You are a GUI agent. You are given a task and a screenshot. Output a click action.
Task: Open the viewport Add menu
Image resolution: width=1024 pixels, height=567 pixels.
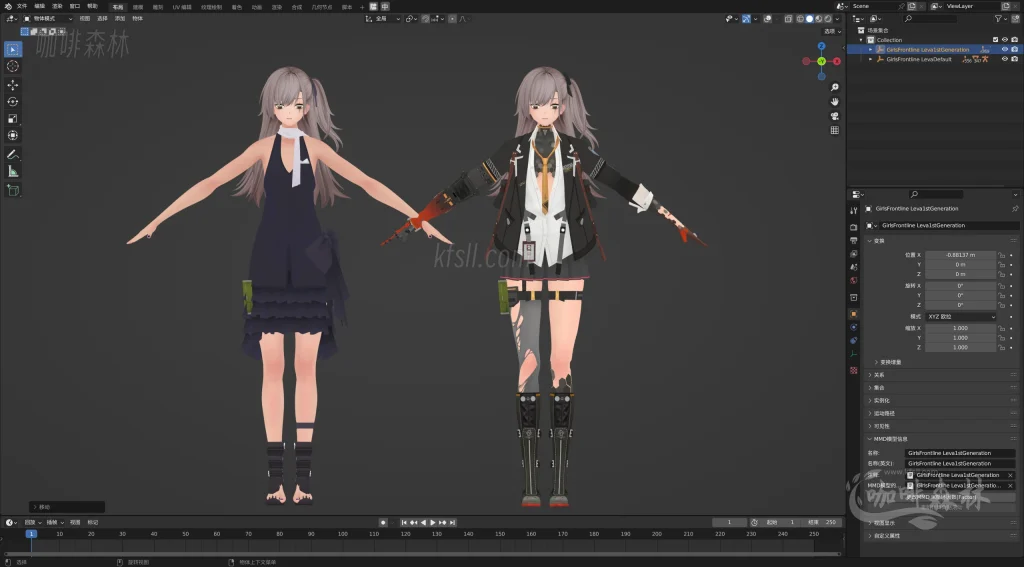point(120,19)
